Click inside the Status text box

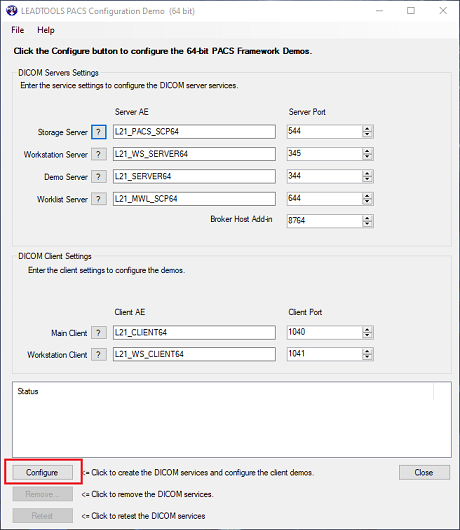[232, 419]
